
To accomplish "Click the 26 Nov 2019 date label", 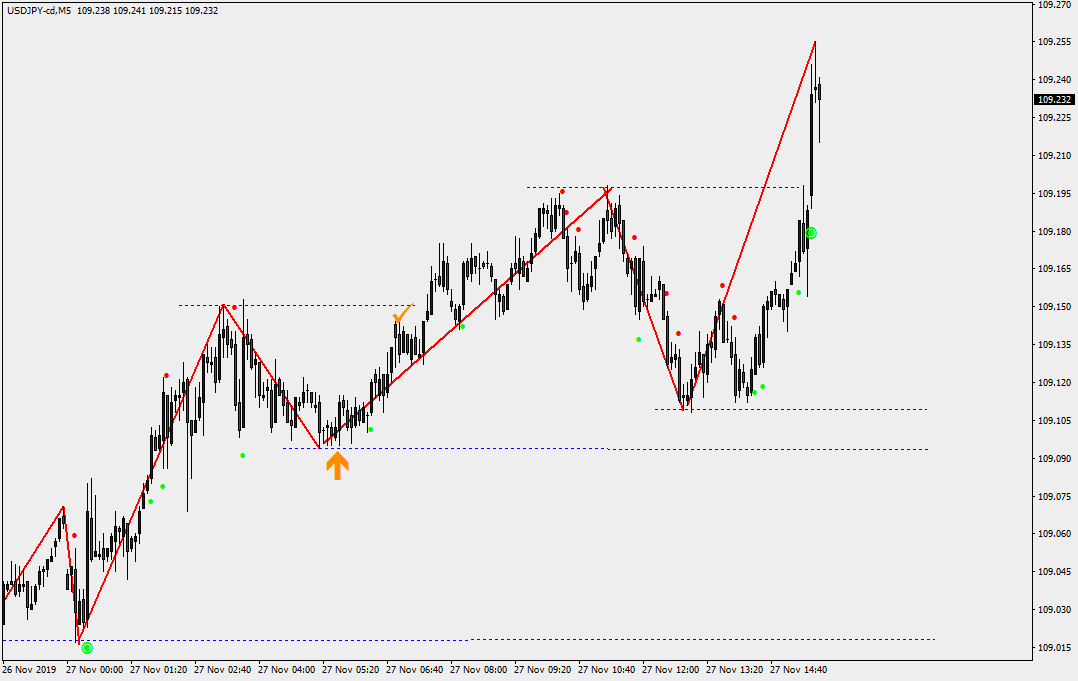I will coord(30,670).
